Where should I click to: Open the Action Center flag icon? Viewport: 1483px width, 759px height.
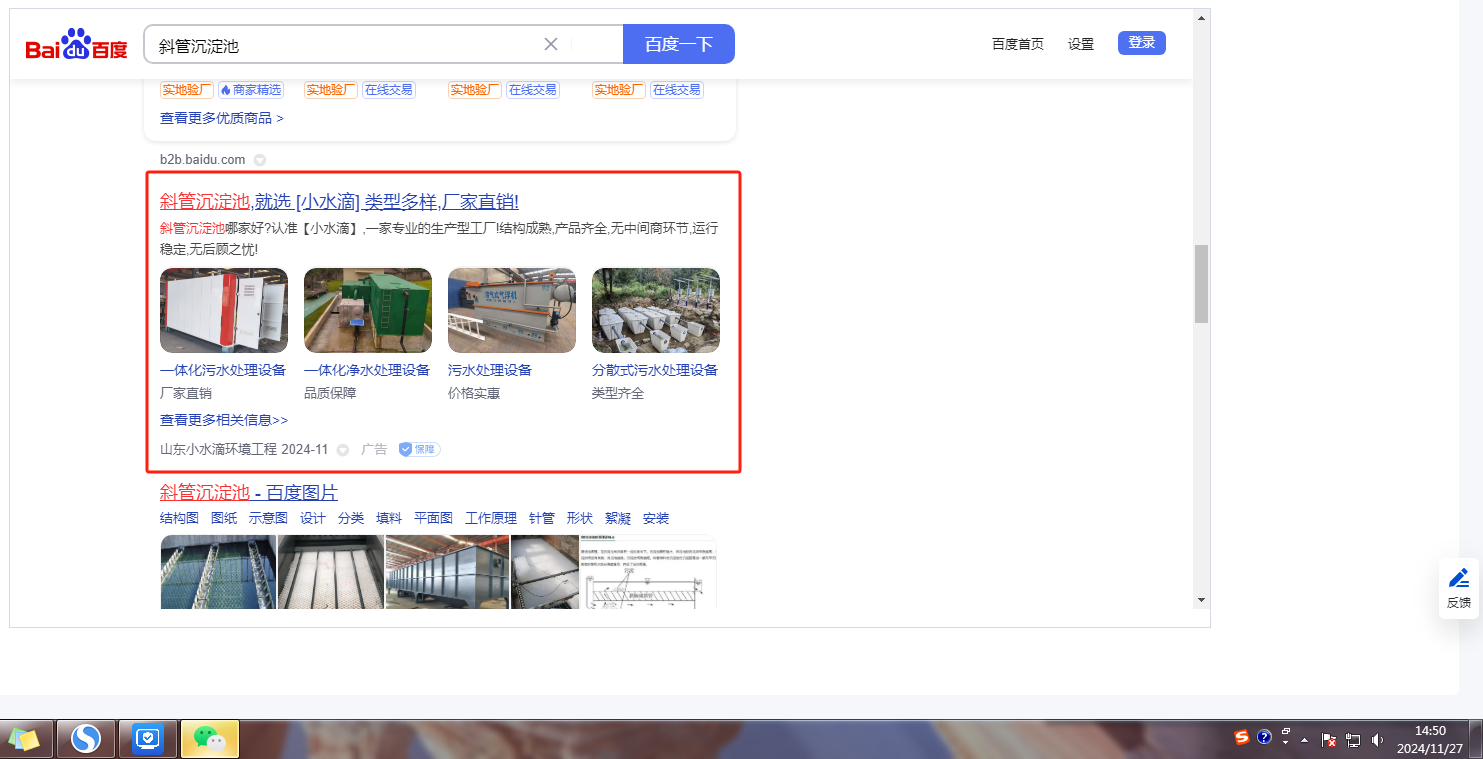point(1330,740)
